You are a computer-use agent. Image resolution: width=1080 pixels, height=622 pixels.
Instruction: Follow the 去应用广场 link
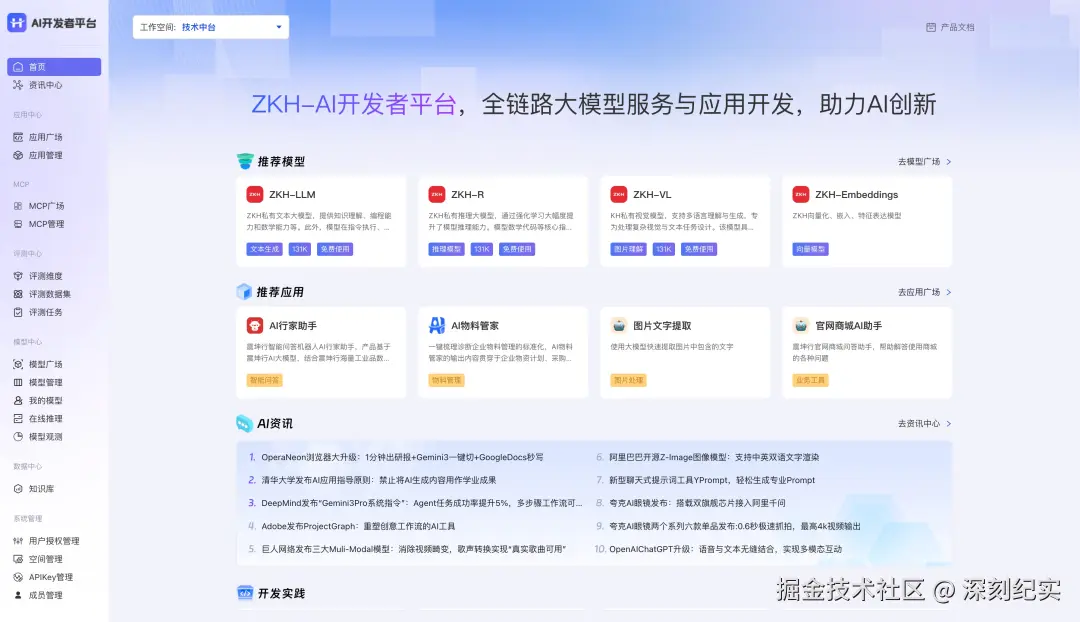[919, 292]
